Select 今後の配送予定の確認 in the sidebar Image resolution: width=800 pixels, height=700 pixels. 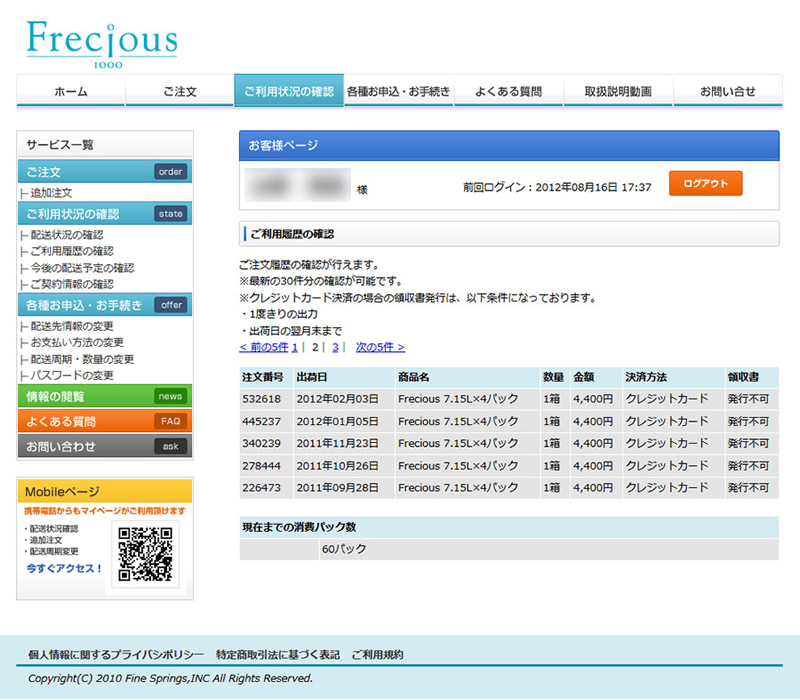(82, 268)
